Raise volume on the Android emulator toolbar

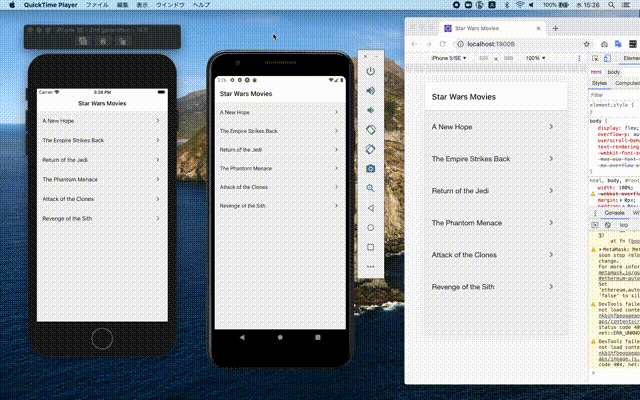[x=370, y=91]
